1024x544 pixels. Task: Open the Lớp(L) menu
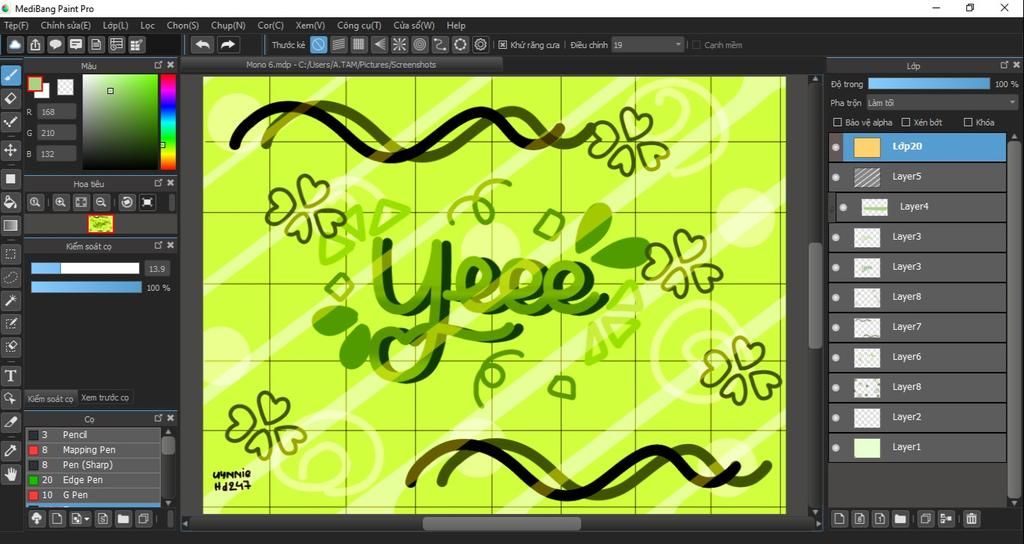pos(116,25)
